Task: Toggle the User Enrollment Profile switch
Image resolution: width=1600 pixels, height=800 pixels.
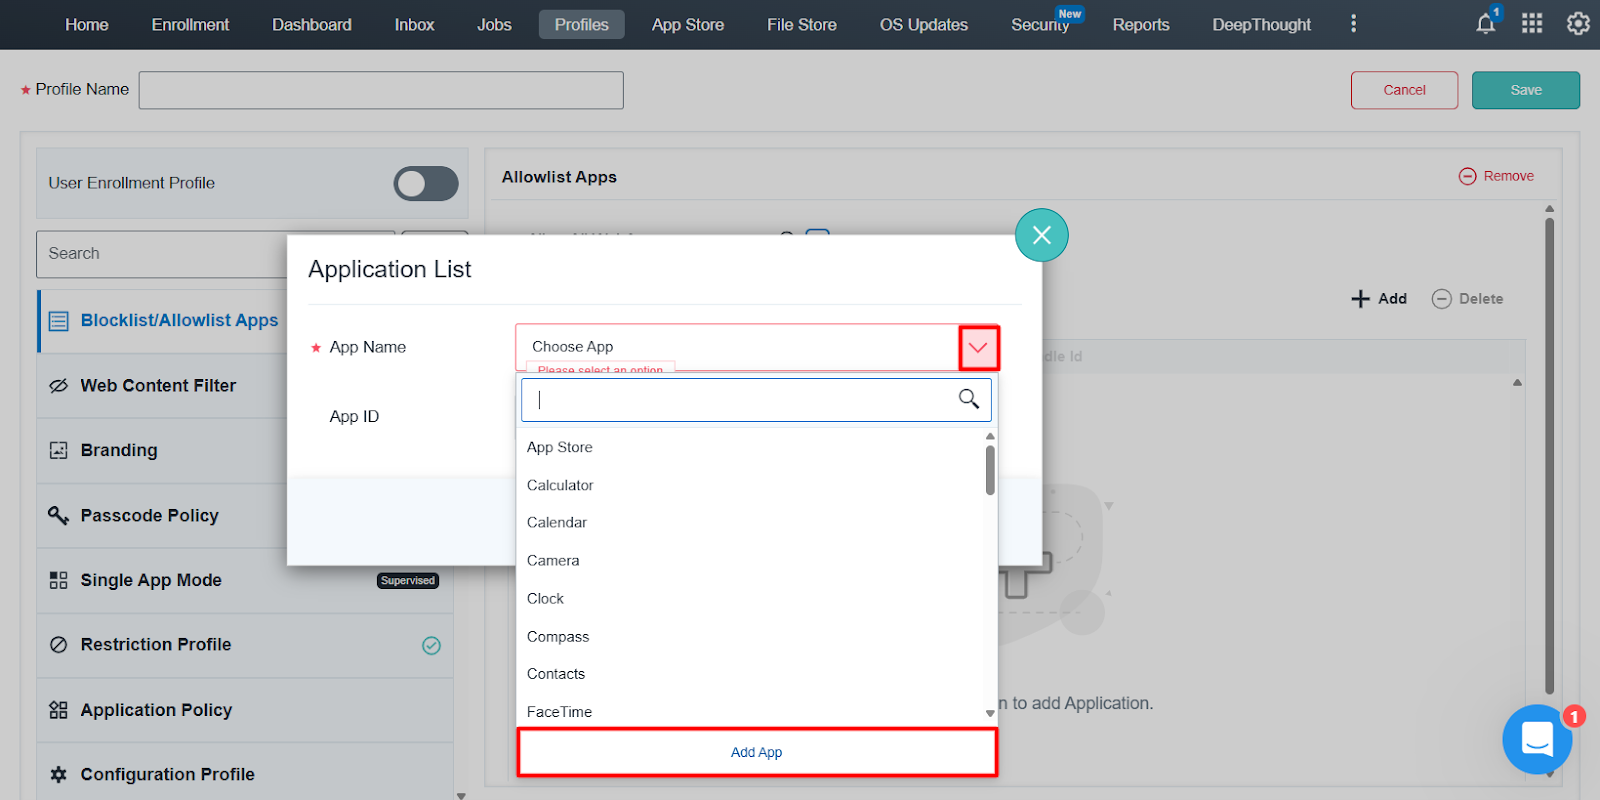Action: [426, 183]
